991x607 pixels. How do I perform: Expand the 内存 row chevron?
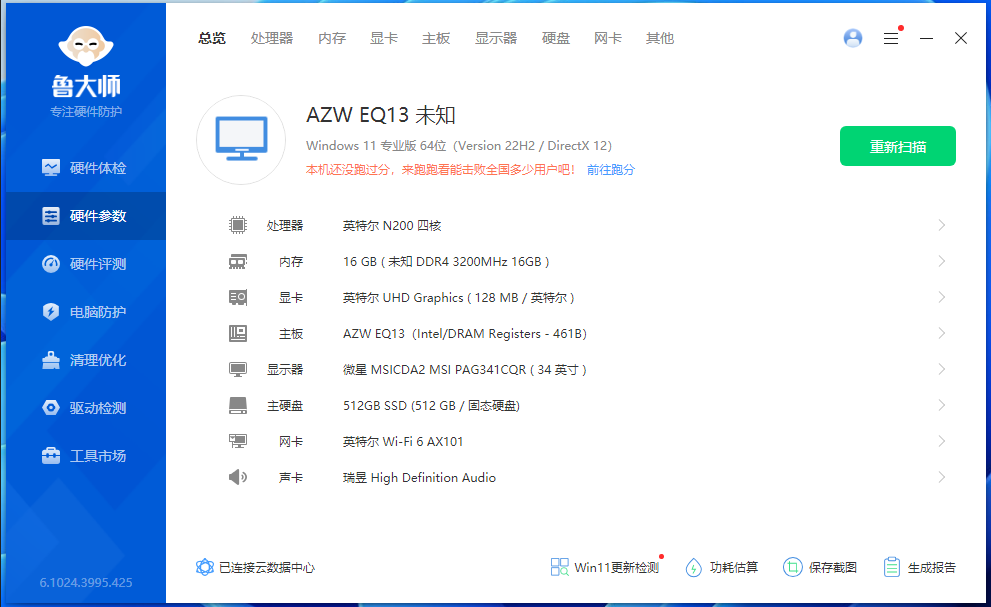pyautogui.click(x=942, y=261)
